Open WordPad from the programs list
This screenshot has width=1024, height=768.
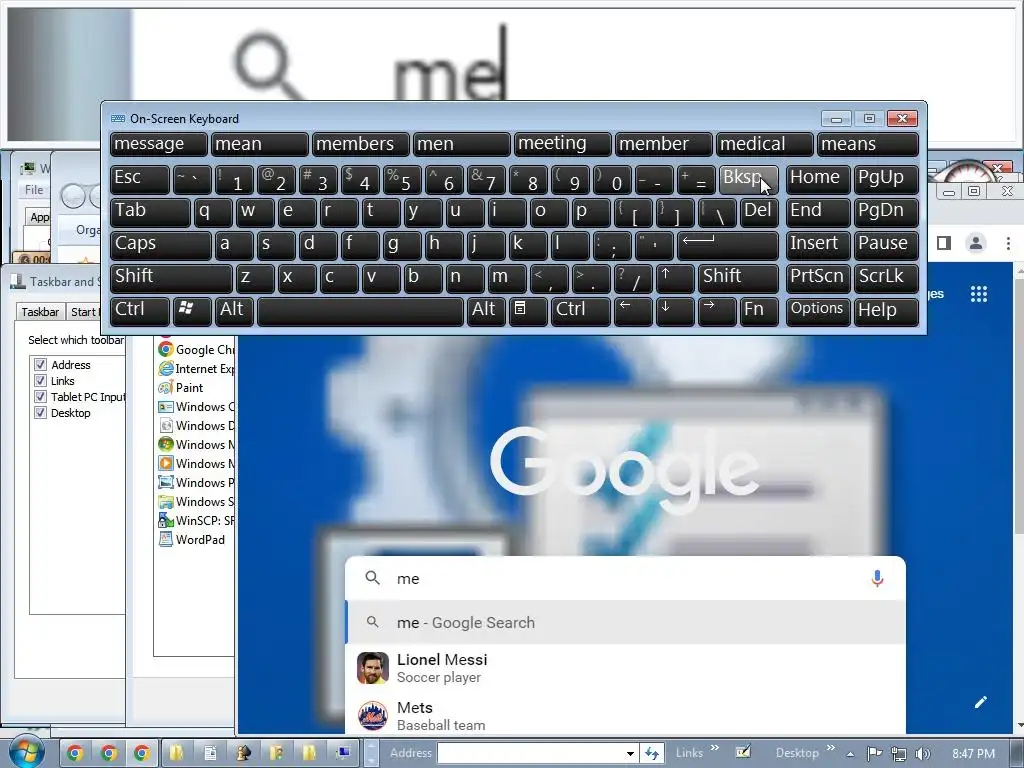point(192,539)
